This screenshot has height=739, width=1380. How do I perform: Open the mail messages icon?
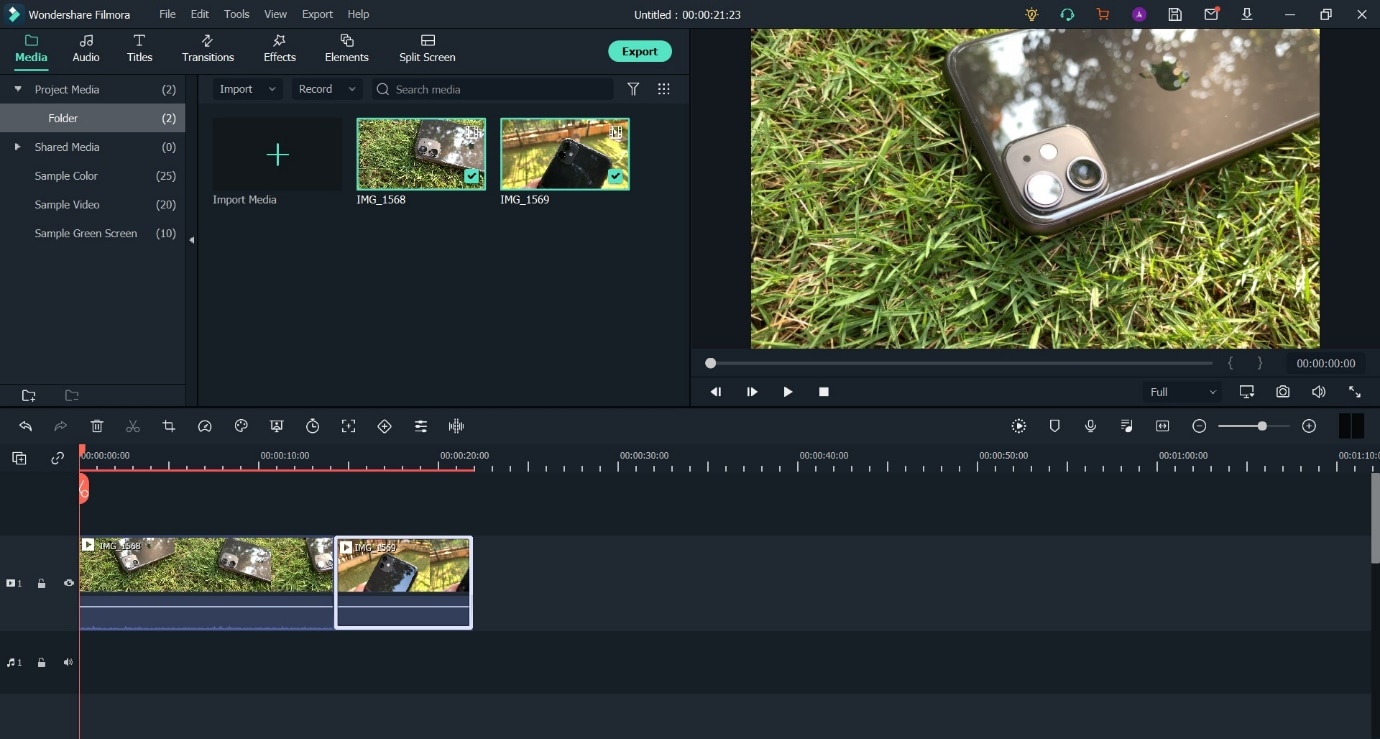coord(1211,14)
